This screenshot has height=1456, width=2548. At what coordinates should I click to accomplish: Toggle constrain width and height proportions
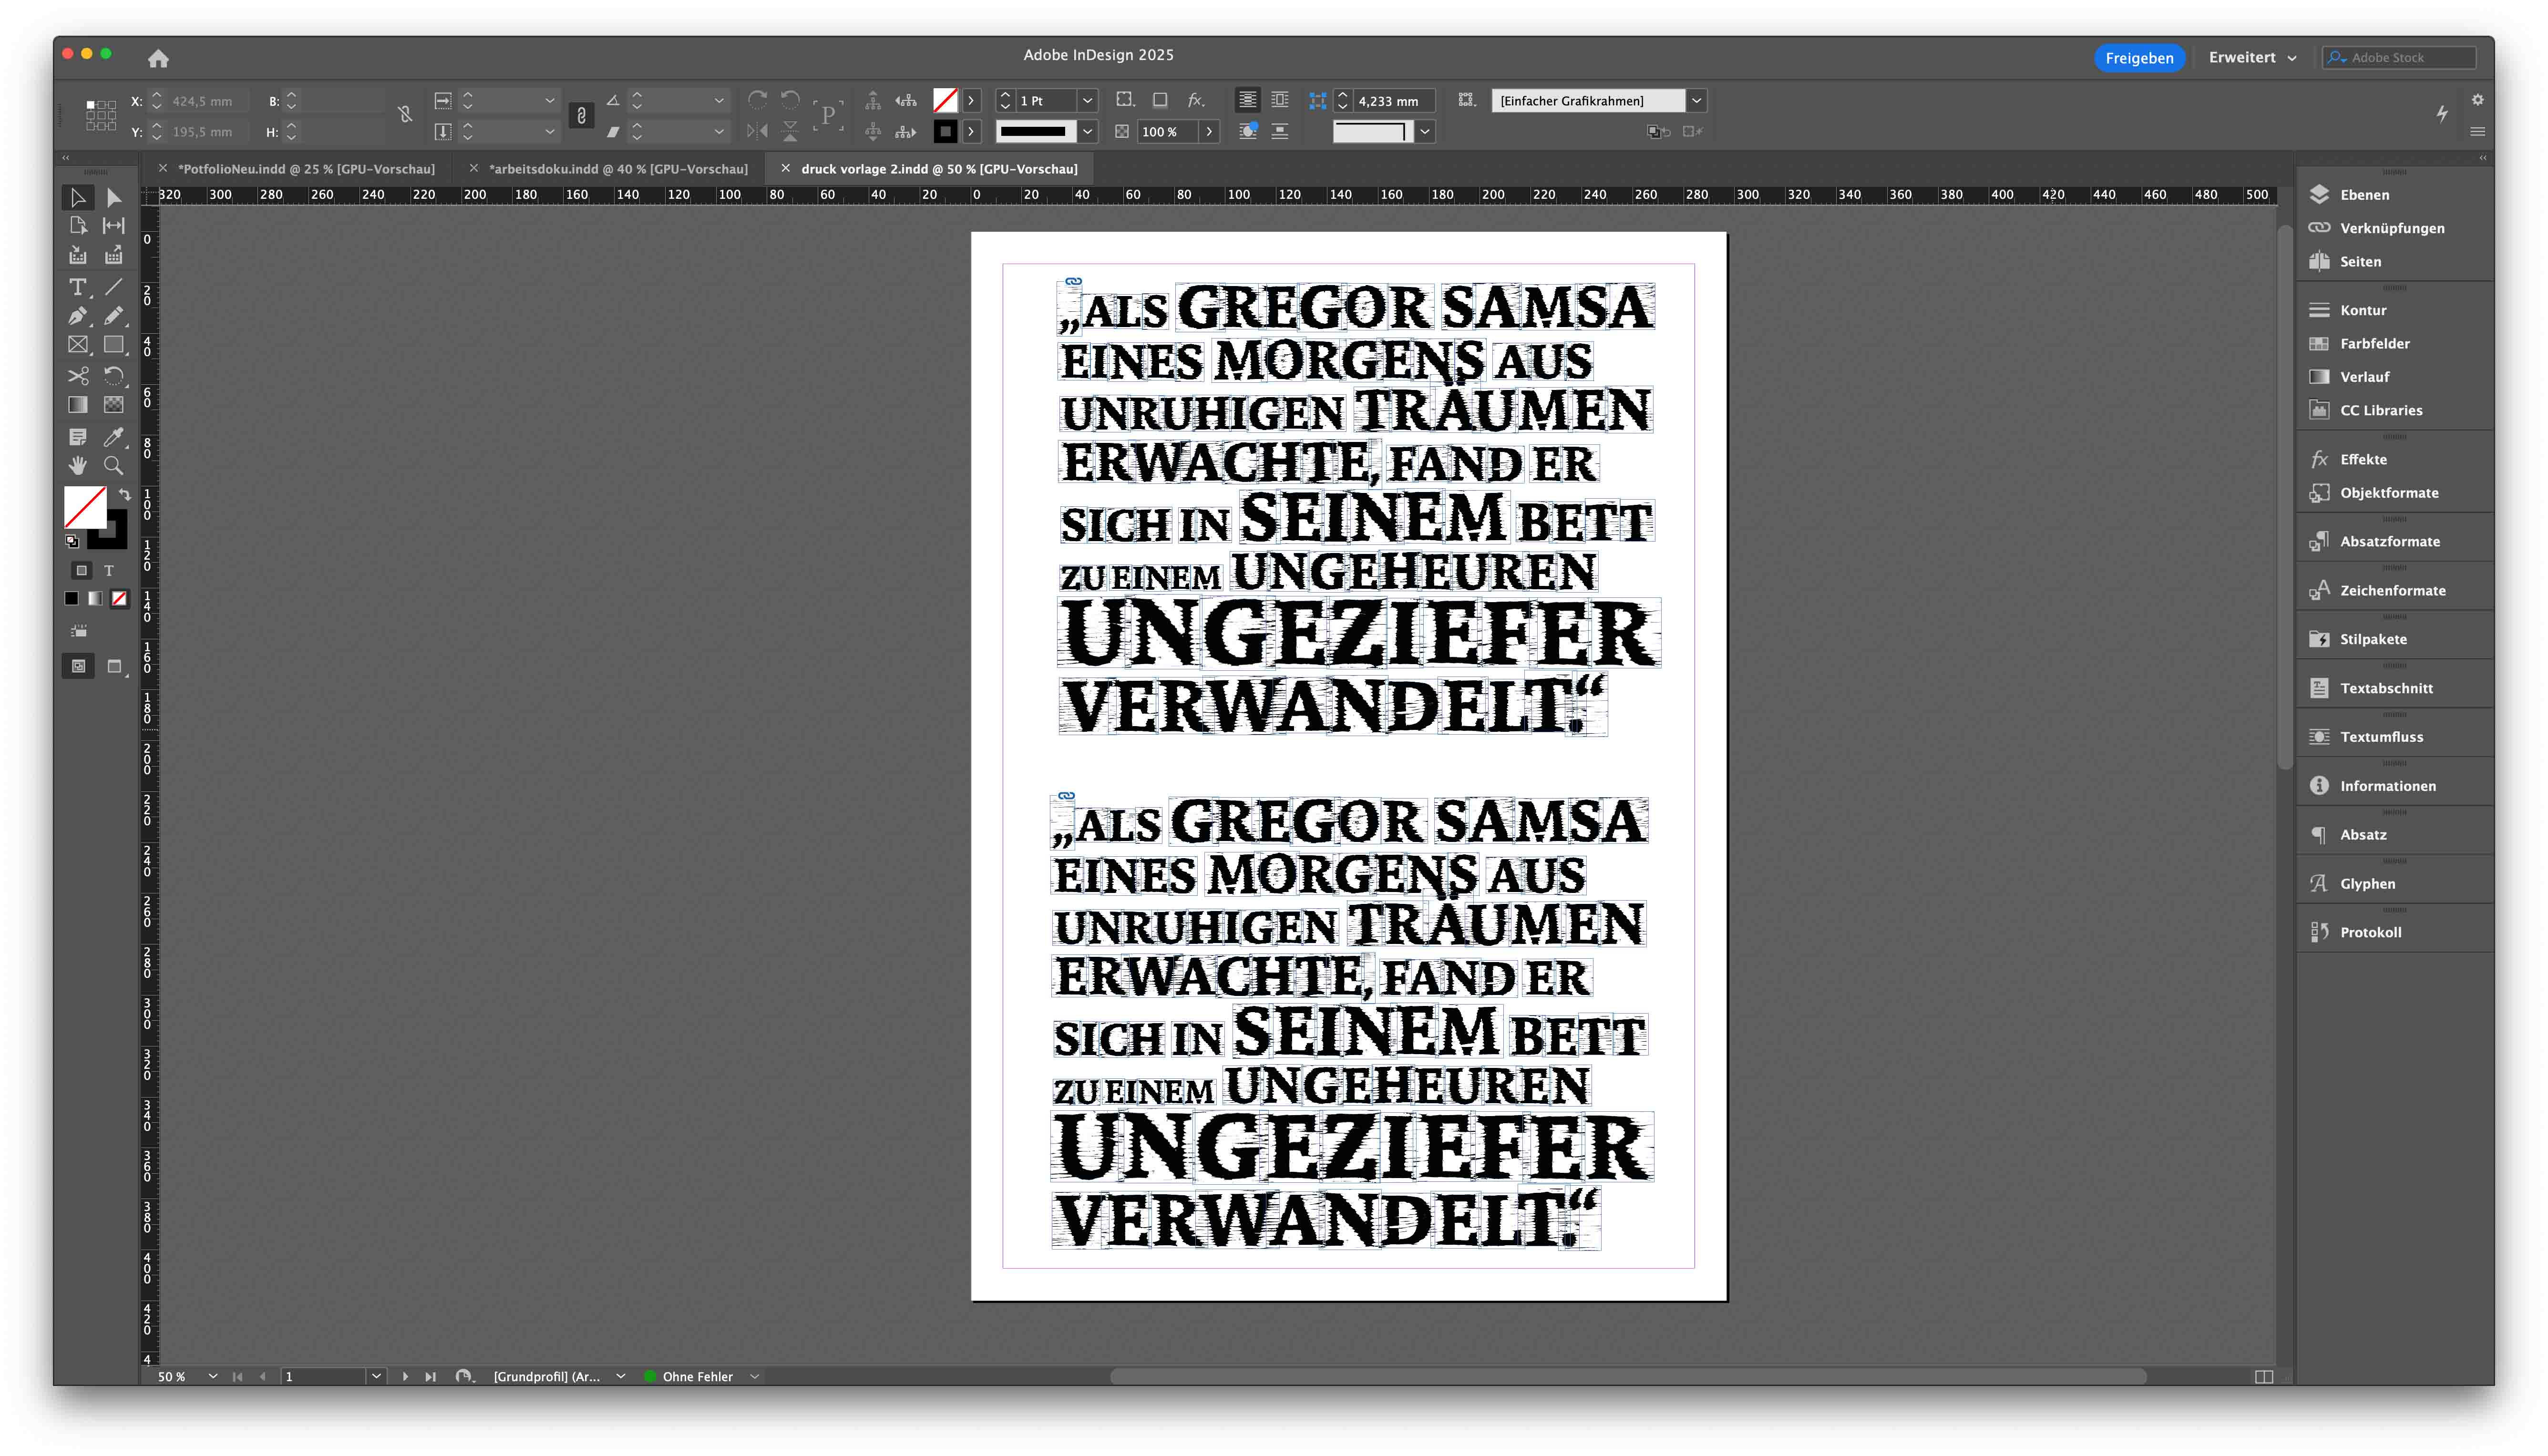405,115
